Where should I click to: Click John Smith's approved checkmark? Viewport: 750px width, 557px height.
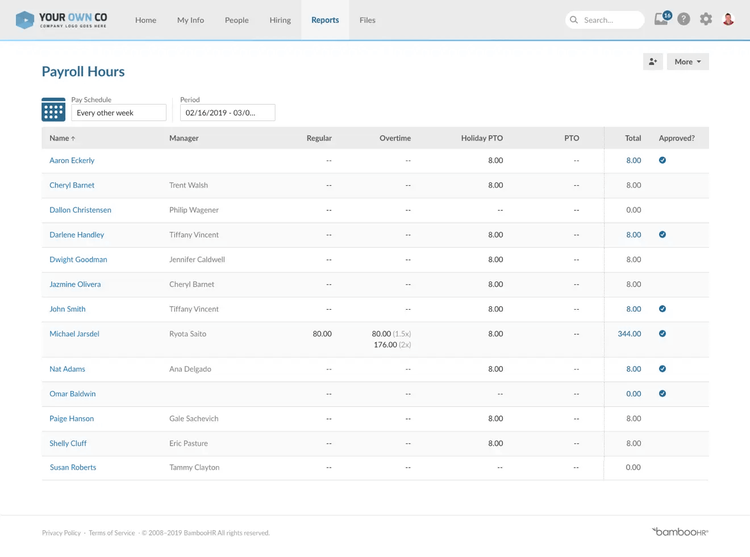tap(662, 309)
